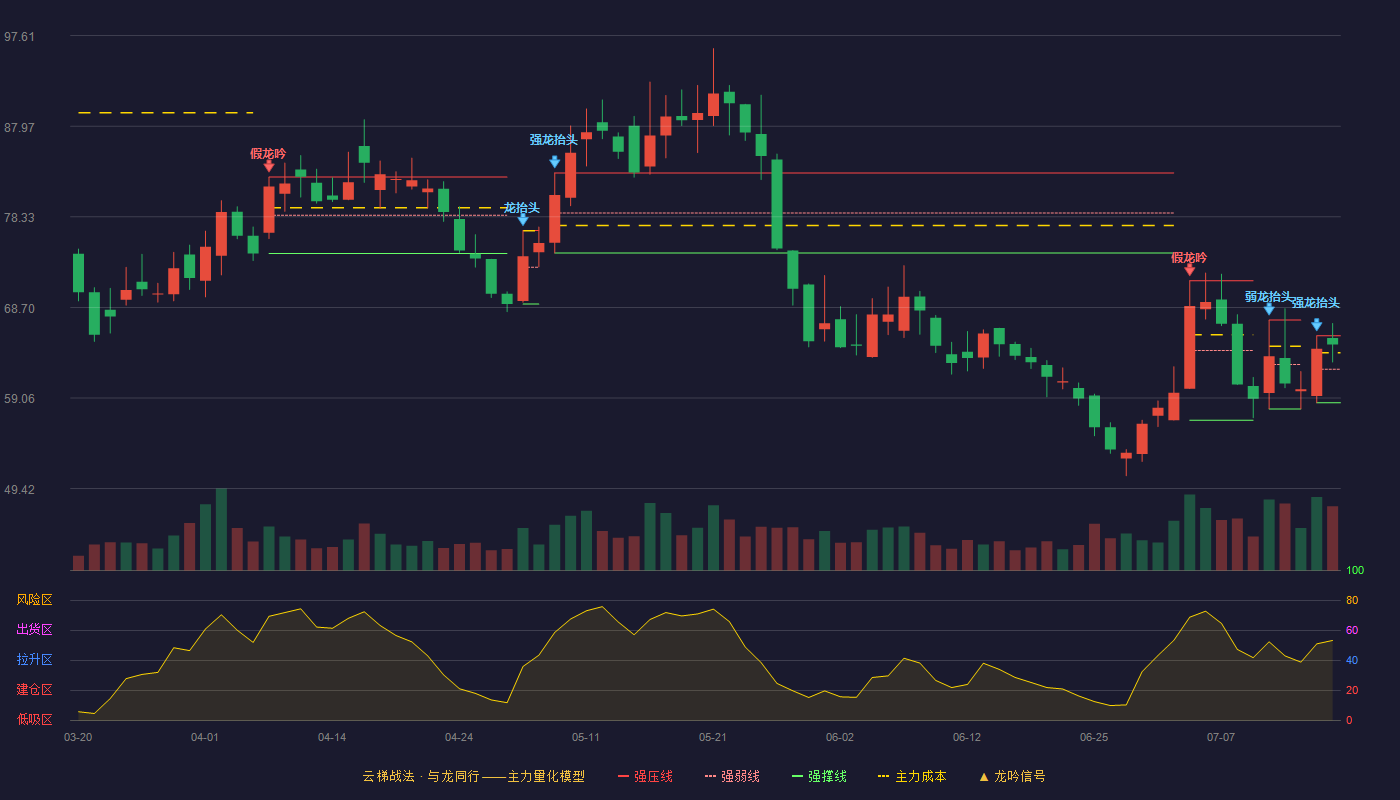
Task: Click red arrow under July 假龙吟 signal
Action: pos(1190,269)
